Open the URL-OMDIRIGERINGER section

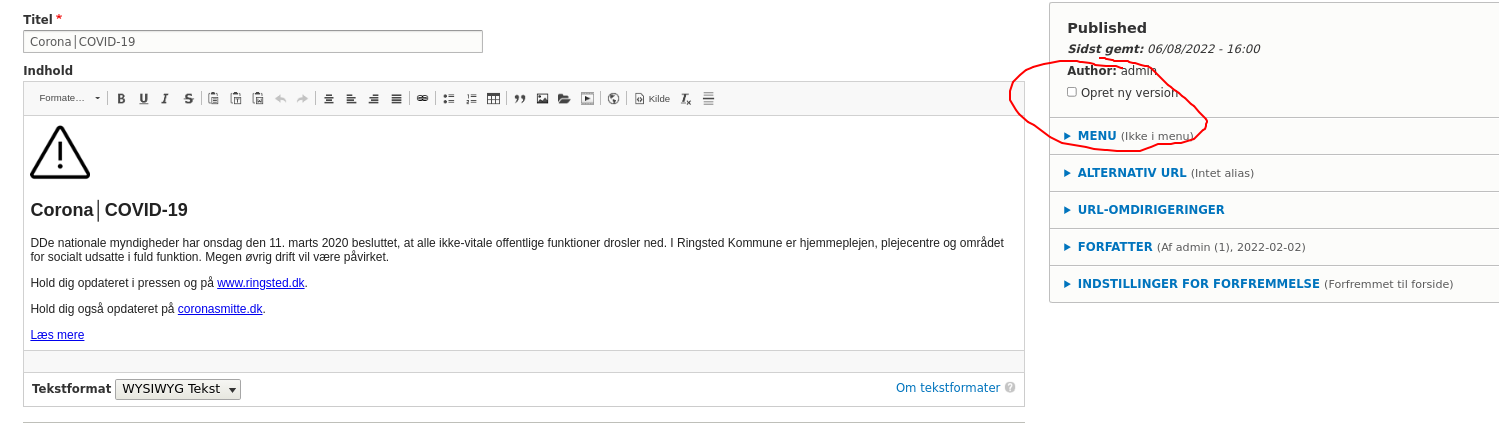click(1150, 210)
